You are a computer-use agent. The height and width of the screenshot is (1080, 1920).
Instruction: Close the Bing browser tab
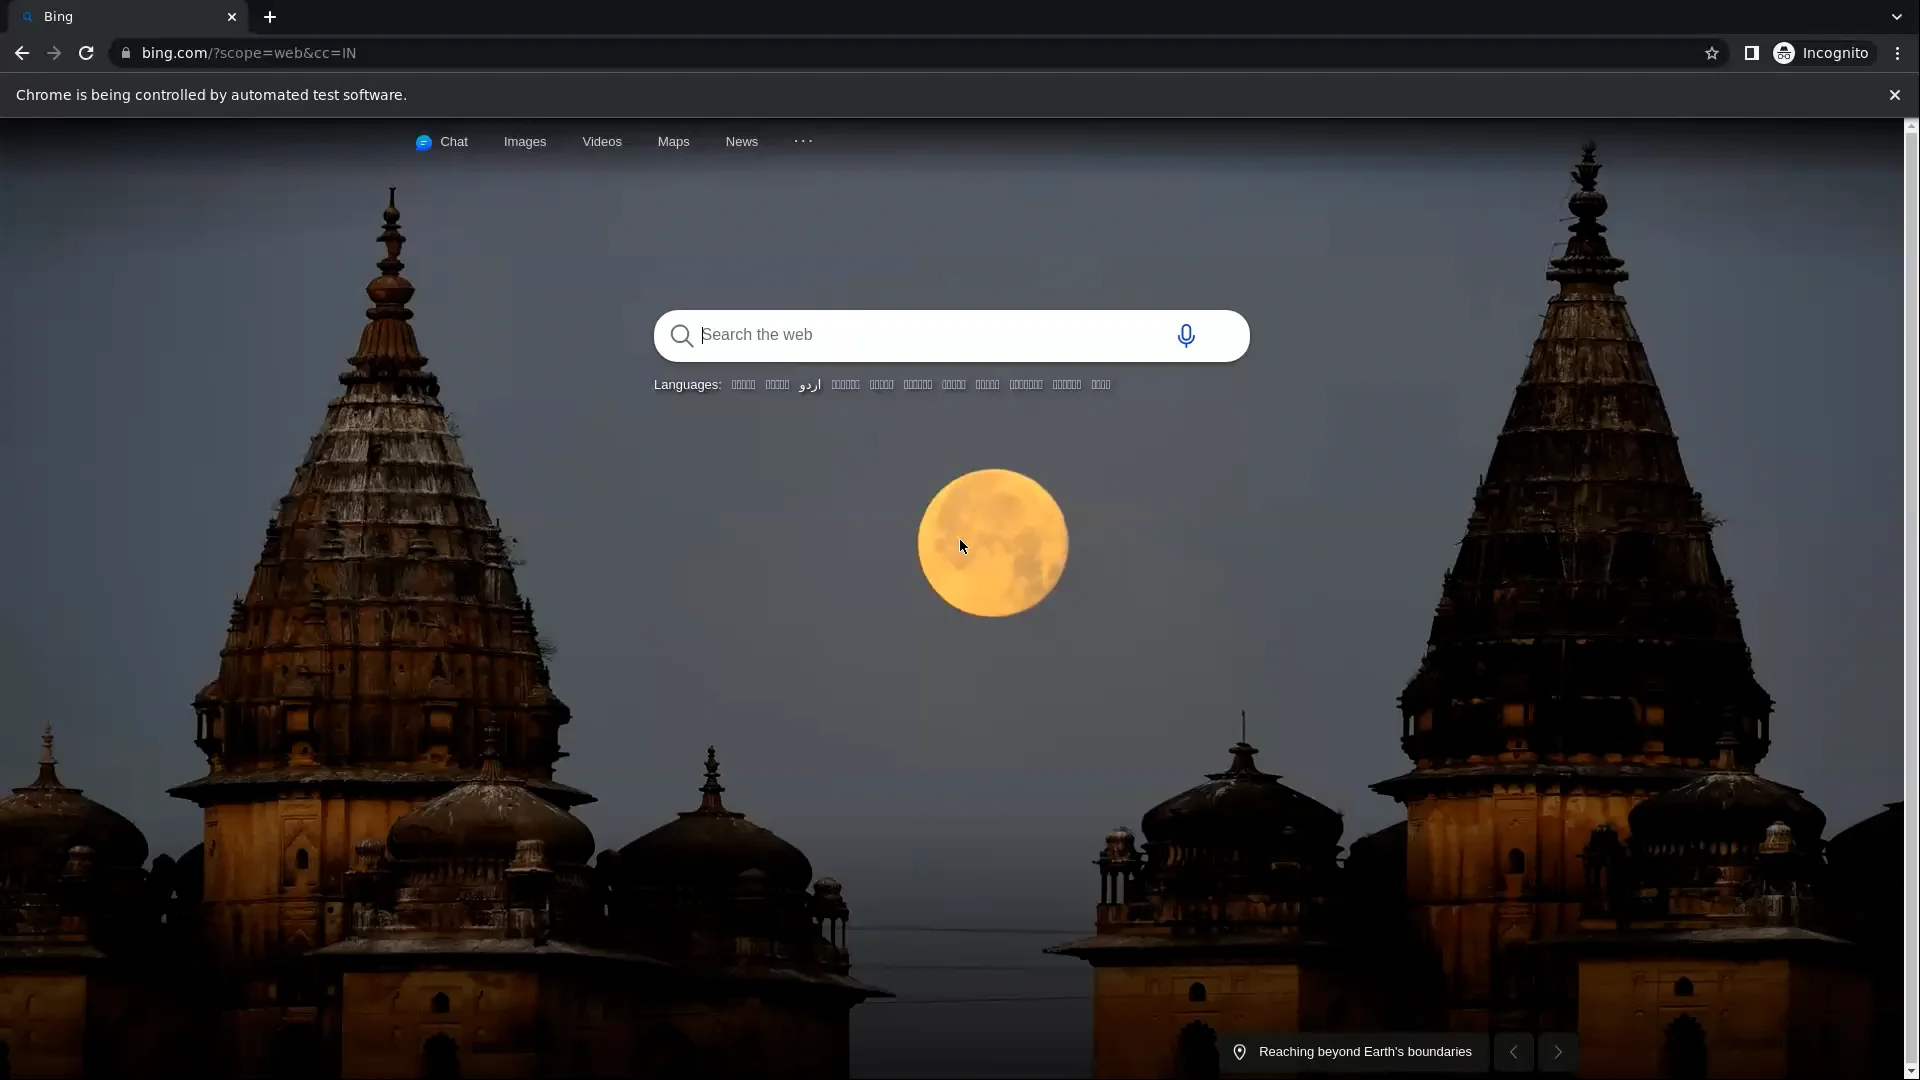pyautogui.click(x=232, y=17)
